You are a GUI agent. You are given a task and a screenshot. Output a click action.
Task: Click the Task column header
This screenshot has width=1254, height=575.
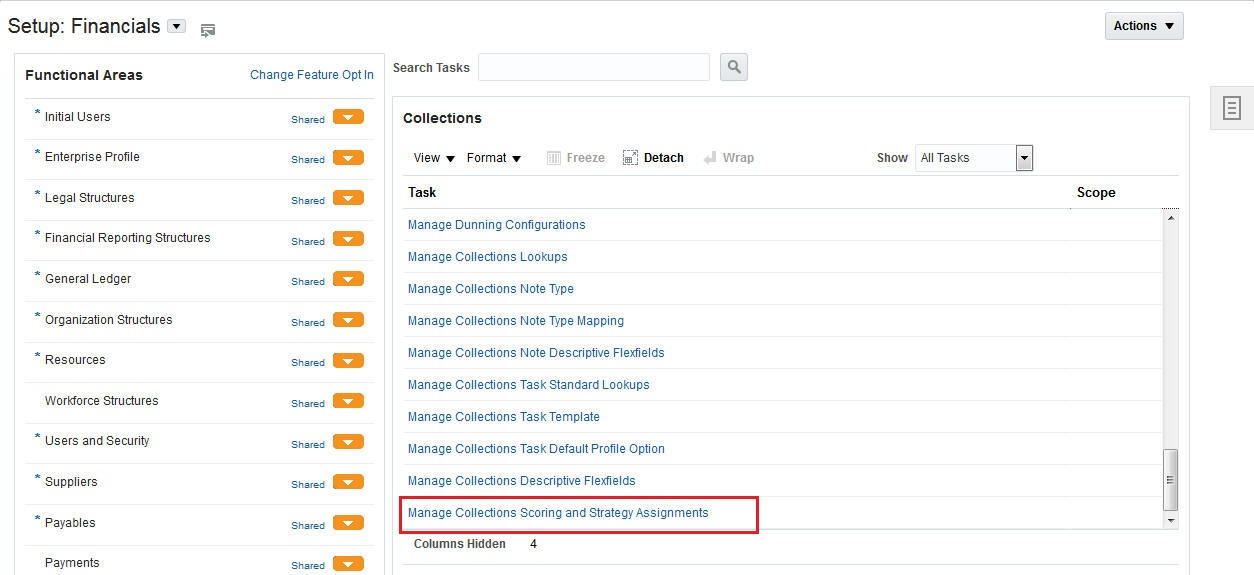(422, 192)
